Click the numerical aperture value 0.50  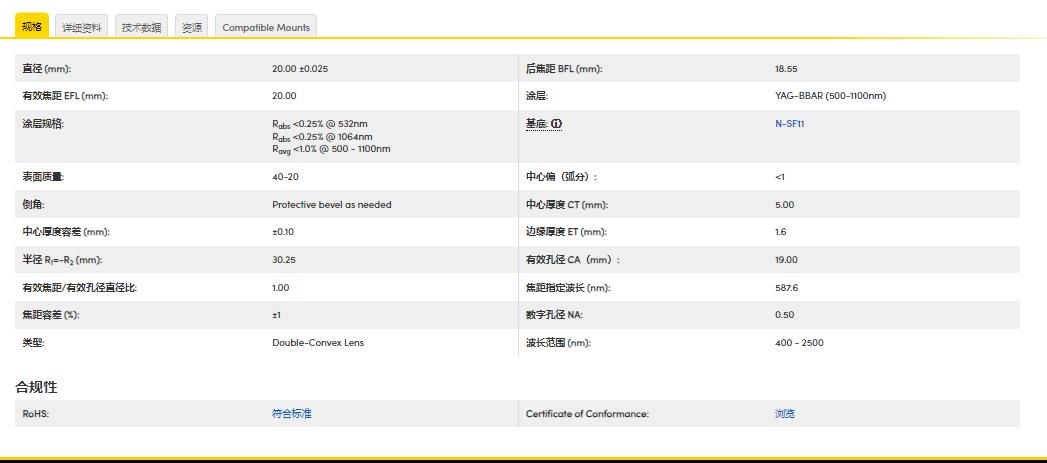click(784, 315)
